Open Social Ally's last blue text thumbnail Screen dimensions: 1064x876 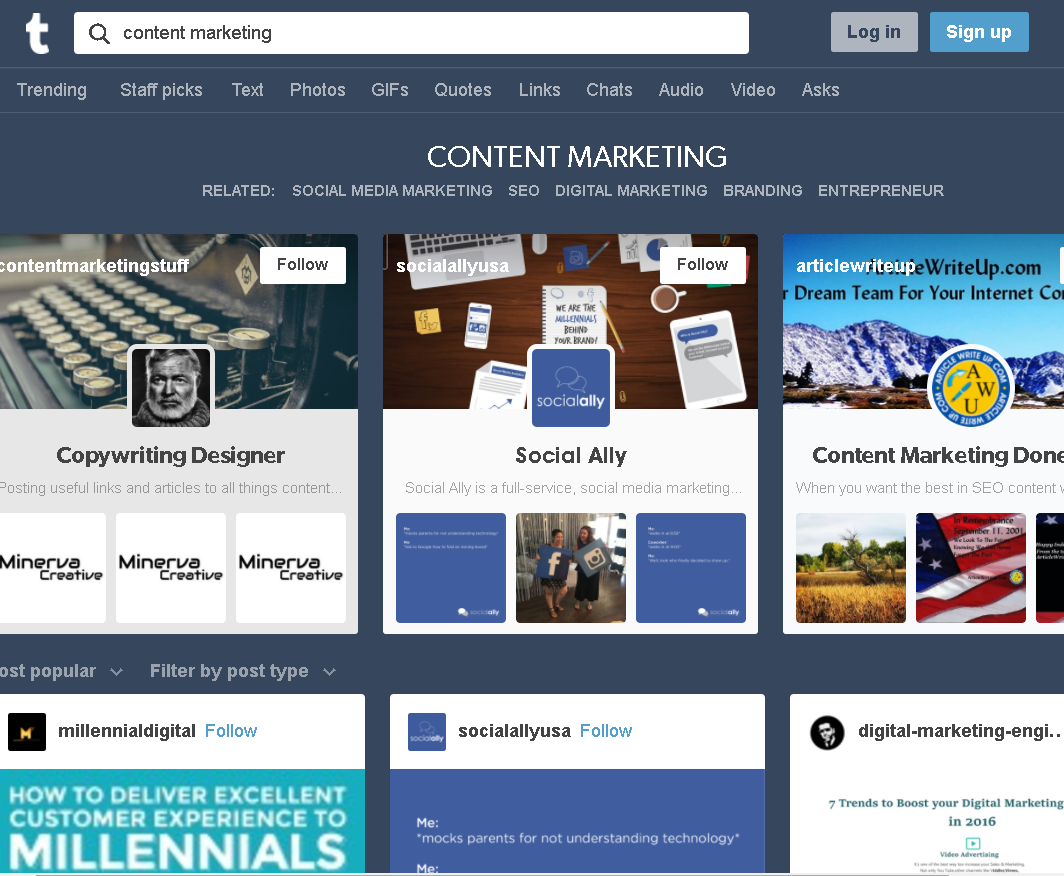(691, 568)
